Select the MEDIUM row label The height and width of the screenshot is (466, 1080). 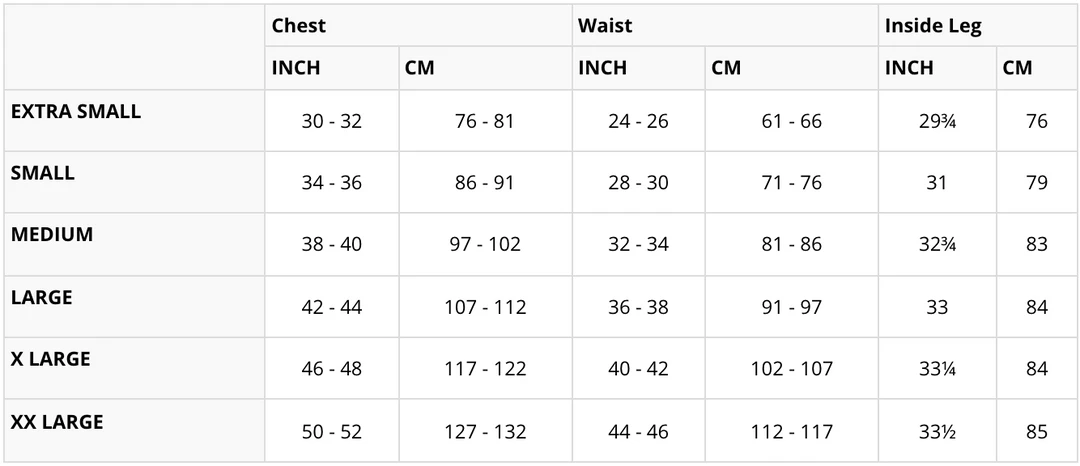pos(52,235)
